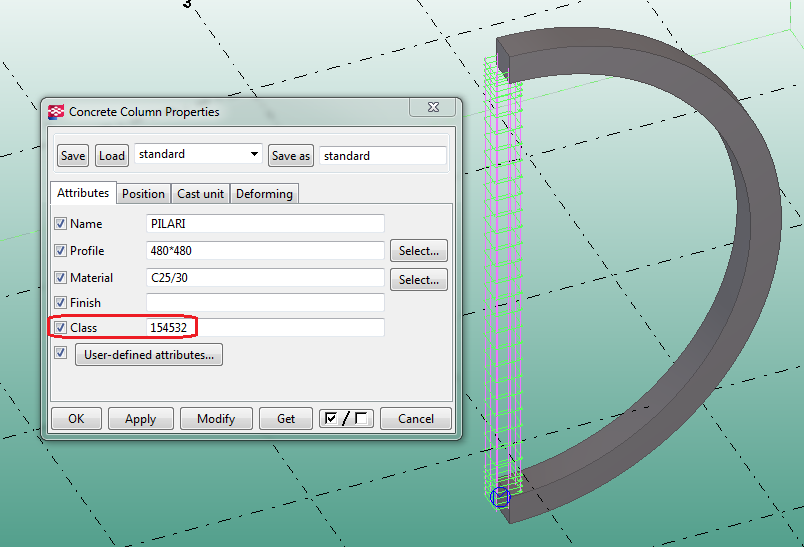Click the Save button
The image size is (804, 547).
[73, 156]
